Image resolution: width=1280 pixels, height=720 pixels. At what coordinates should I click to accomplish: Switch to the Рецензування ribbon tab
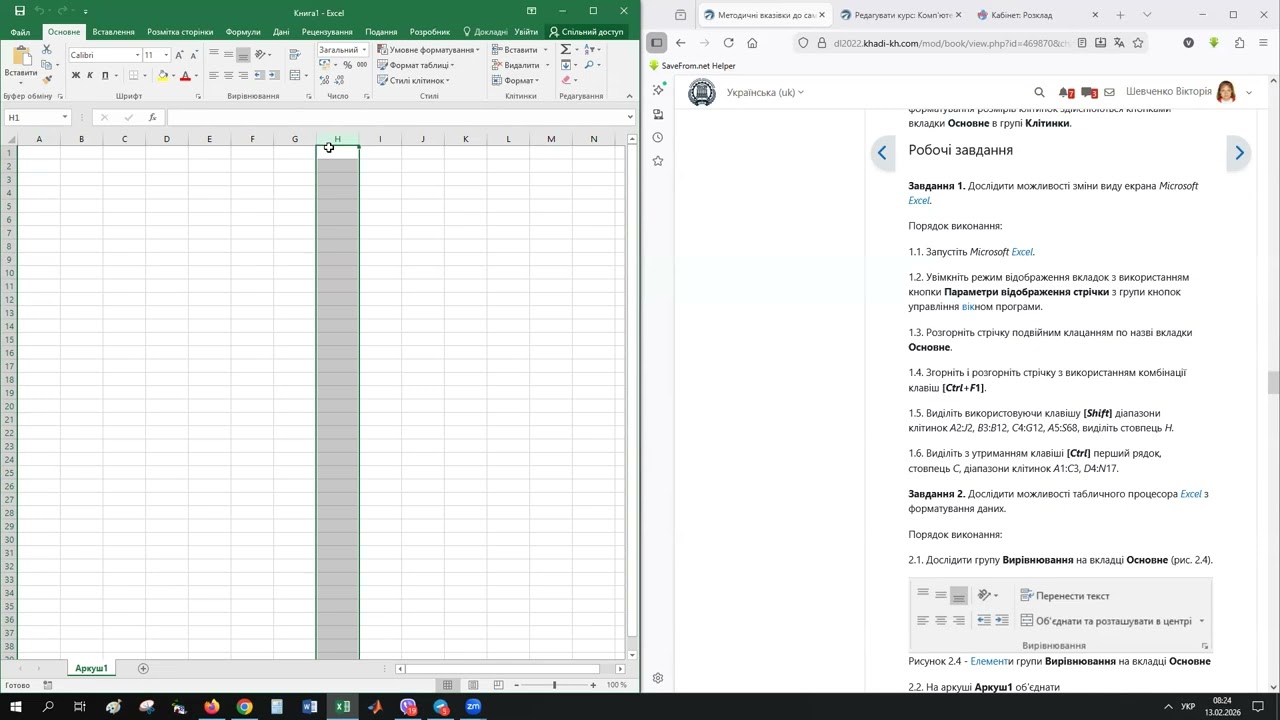tap(327, 32)
